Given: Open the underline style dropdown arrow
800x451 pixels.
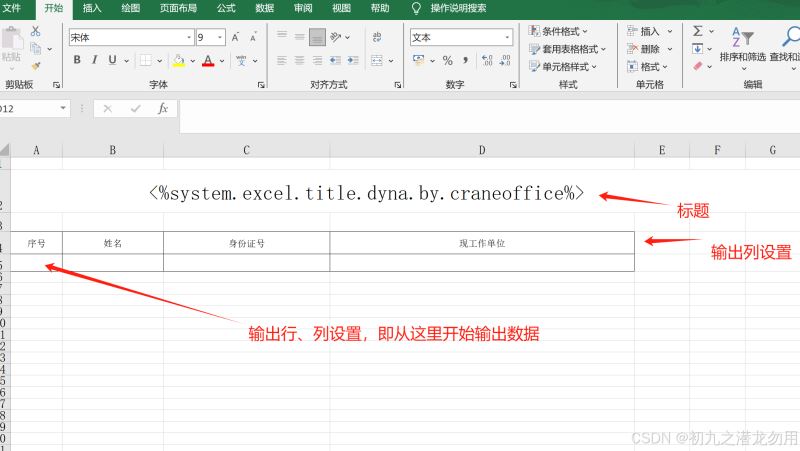Looking at the screenshot, I should (x=127, y=61).
